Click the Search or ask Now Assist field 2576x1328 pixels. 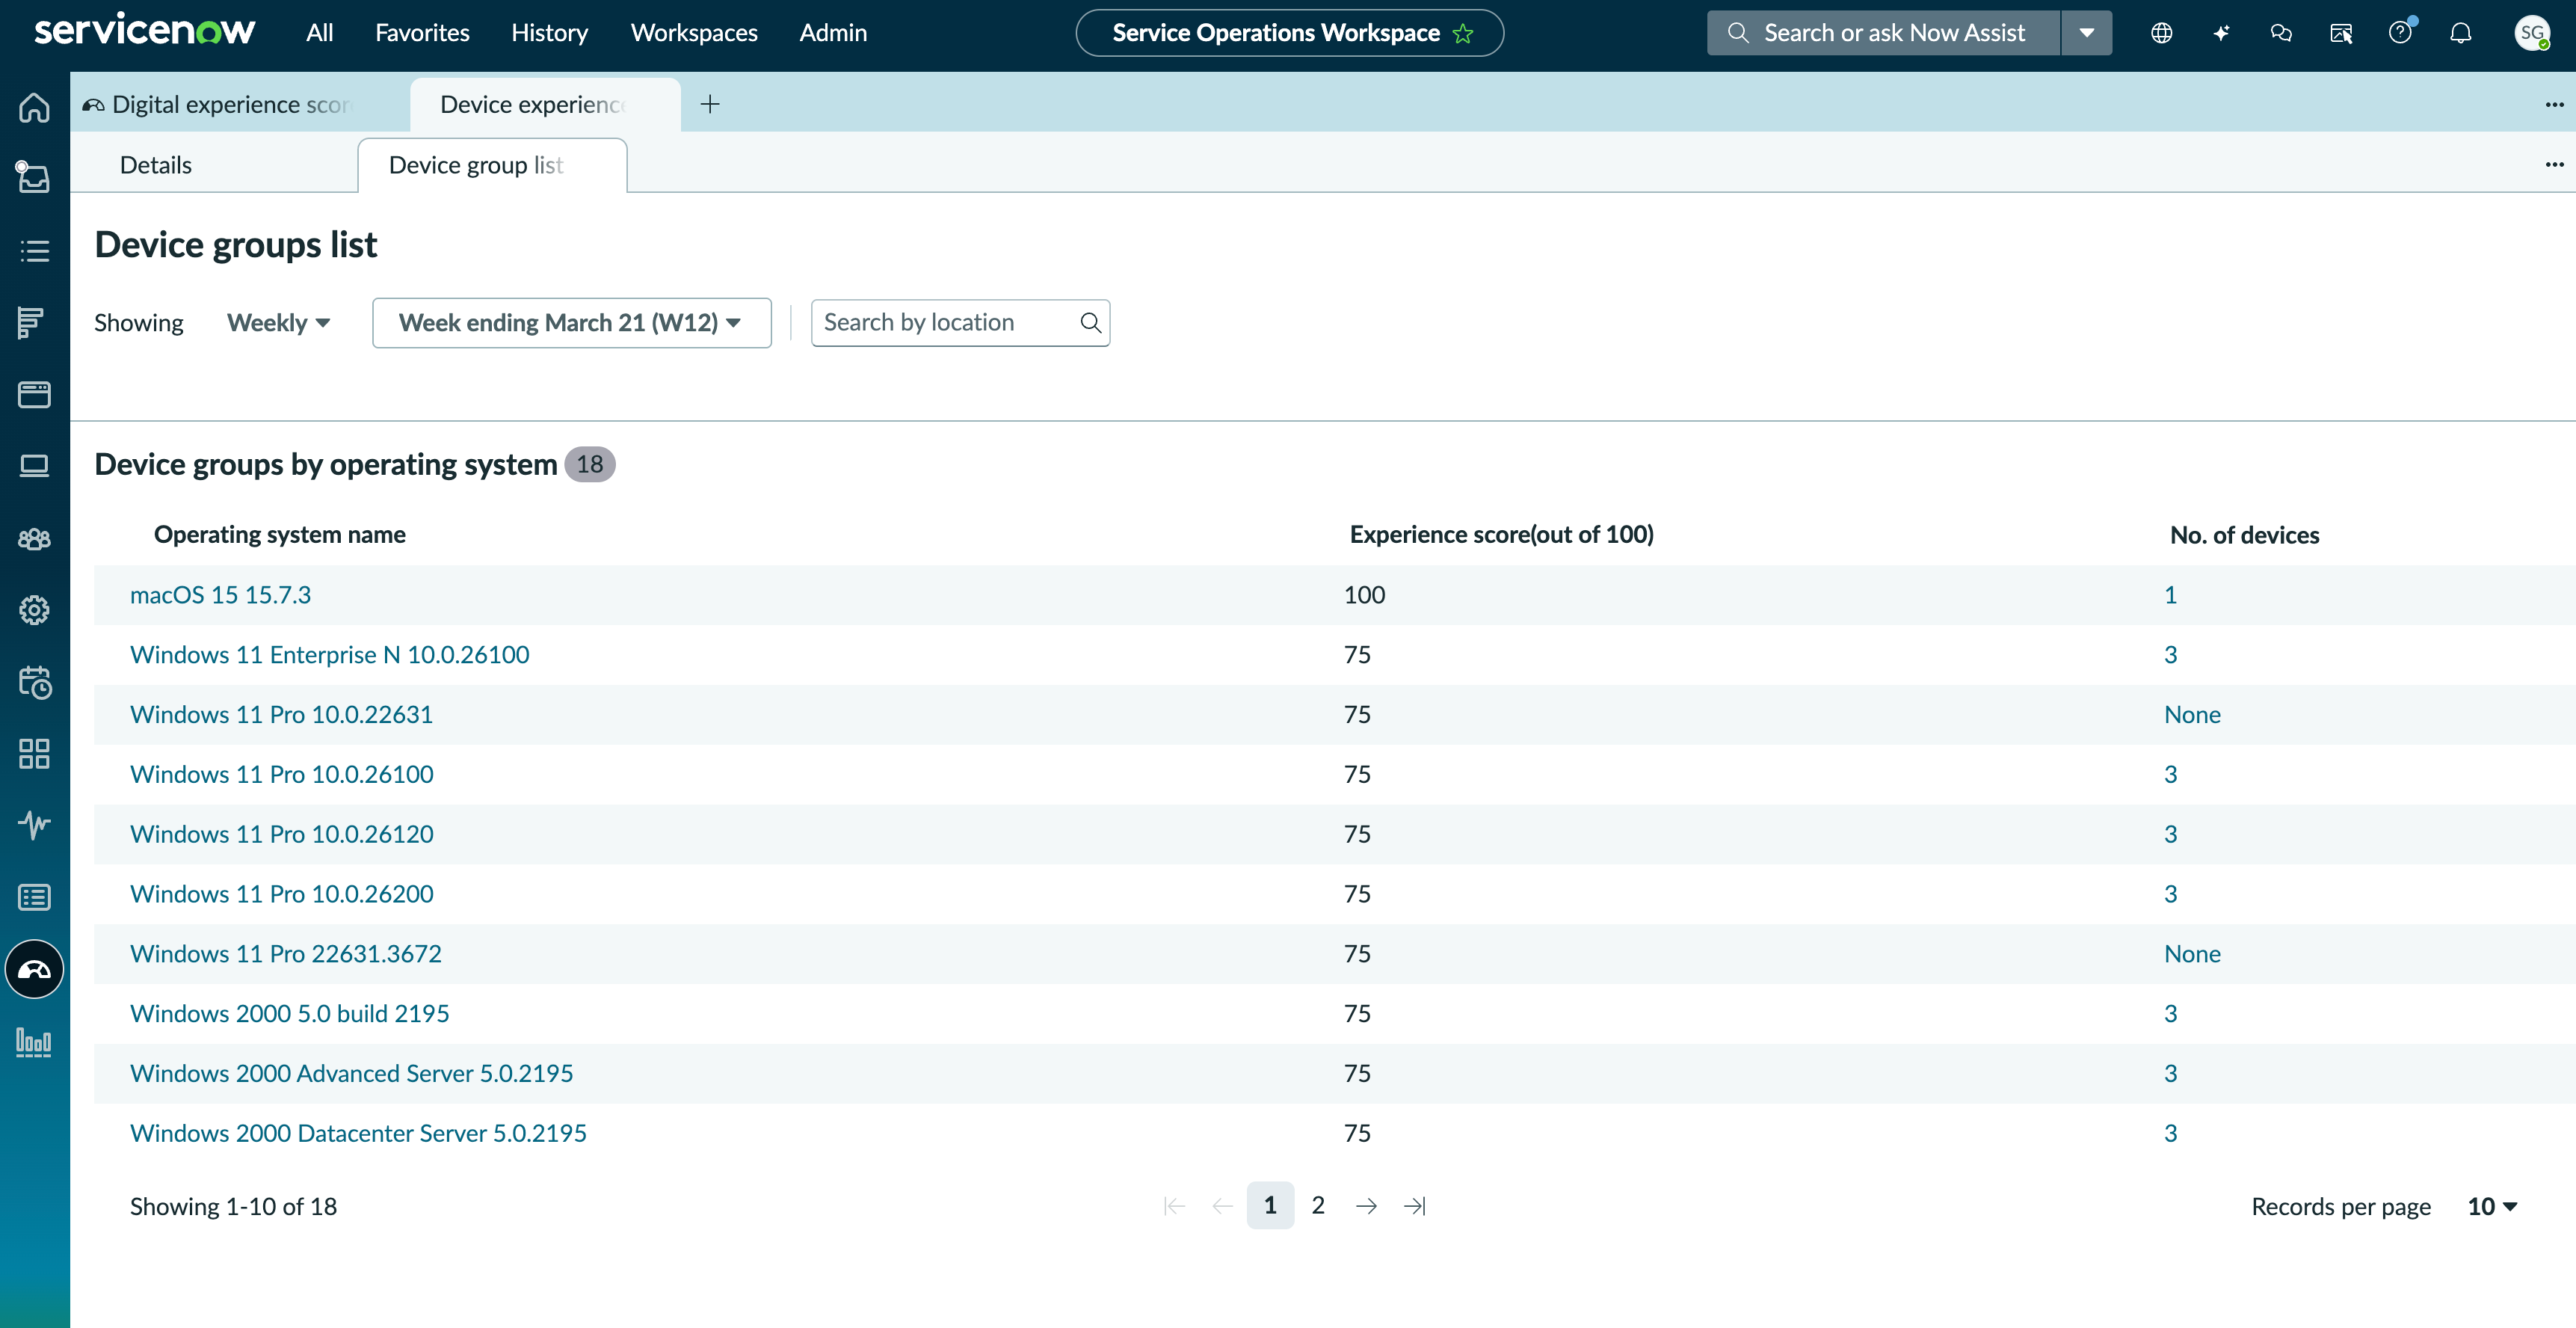(1884, 33)
